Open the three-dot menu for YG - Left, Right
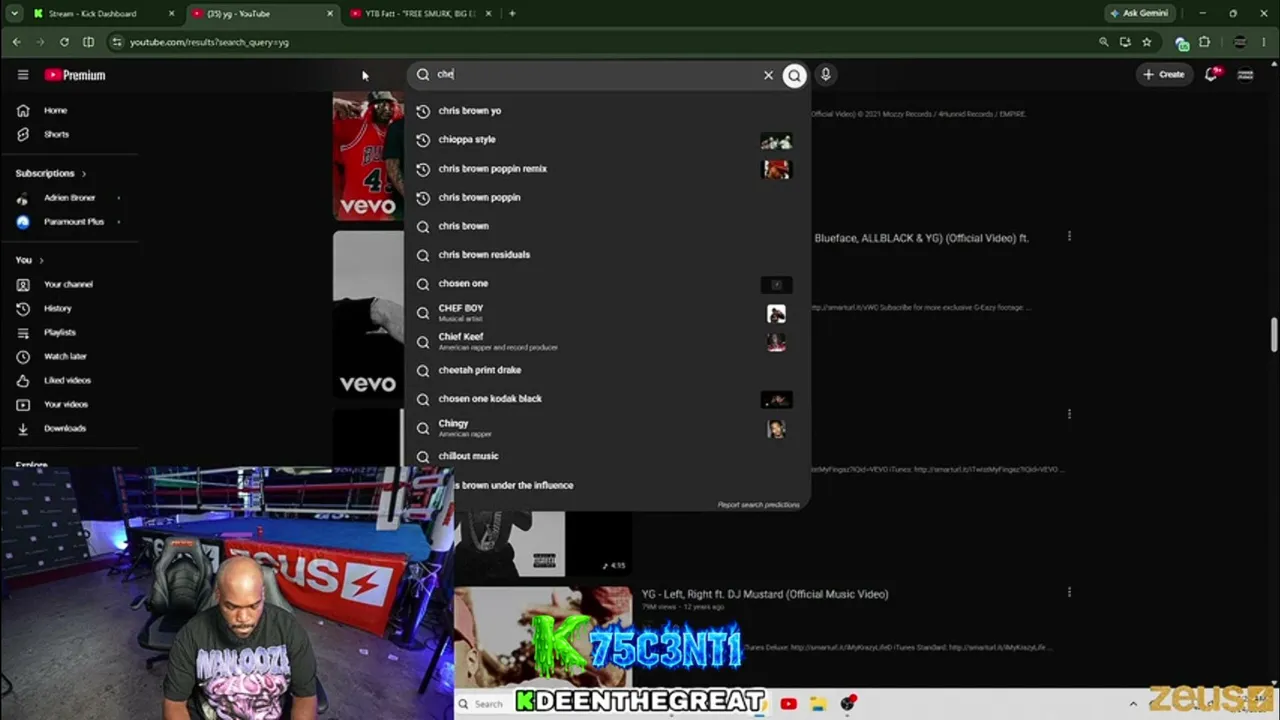Image resolution: width=1280 pixels, height=720 pixels. [1069, 592]
